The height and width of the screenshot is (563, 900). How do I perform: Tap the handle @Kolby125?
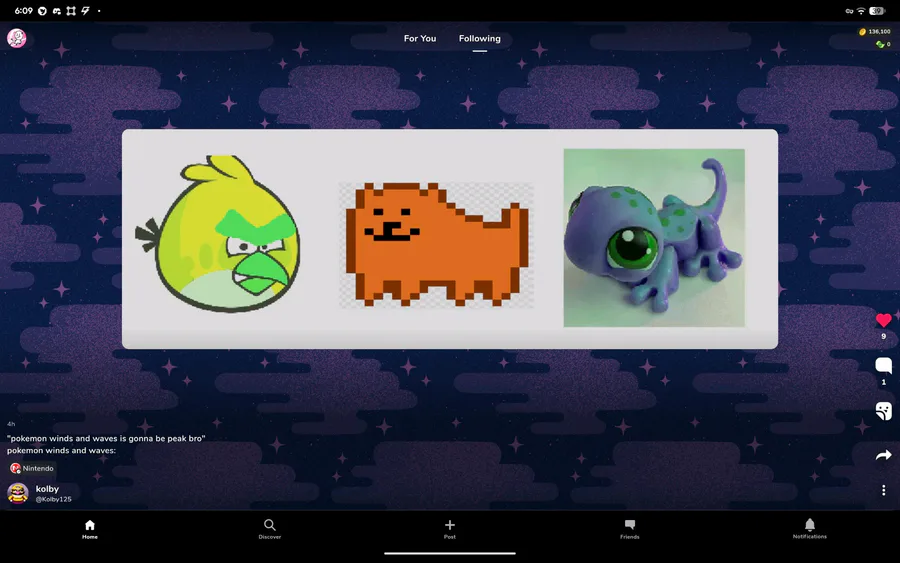(53, 499)
